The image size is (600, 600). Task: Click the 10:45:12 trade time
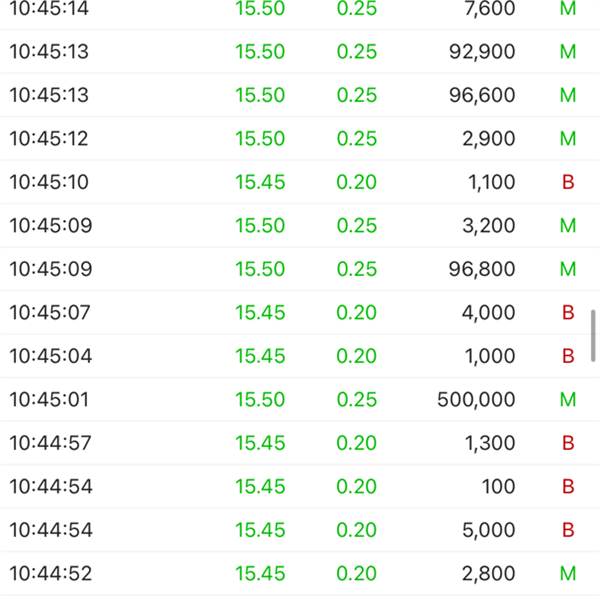(49, 139)
